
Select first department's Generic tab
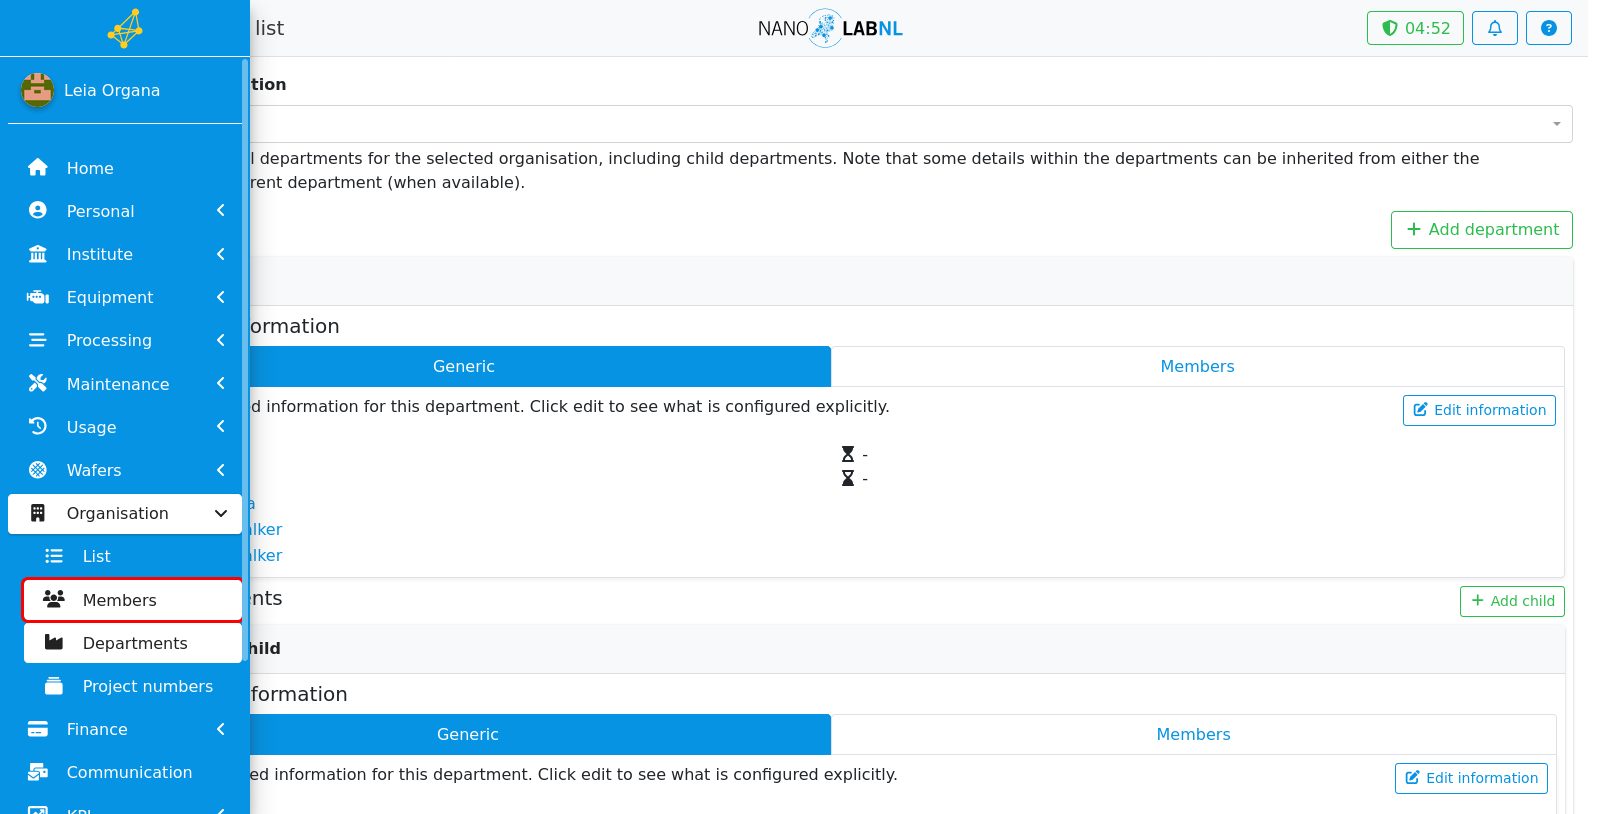tap(540, 366)
